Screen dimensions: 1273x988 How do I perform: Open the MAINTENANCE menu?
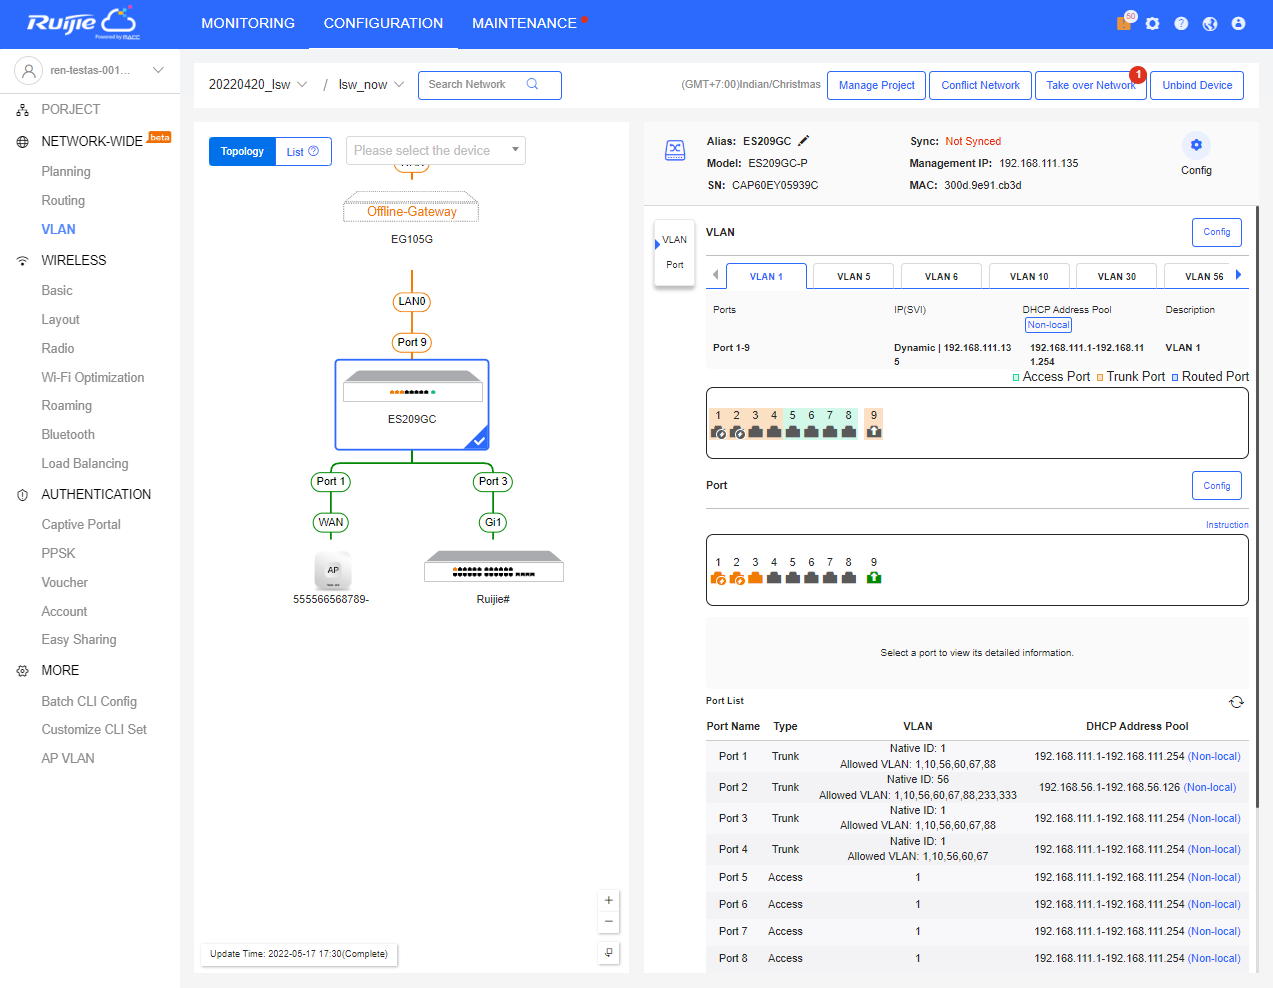[524, 23]
